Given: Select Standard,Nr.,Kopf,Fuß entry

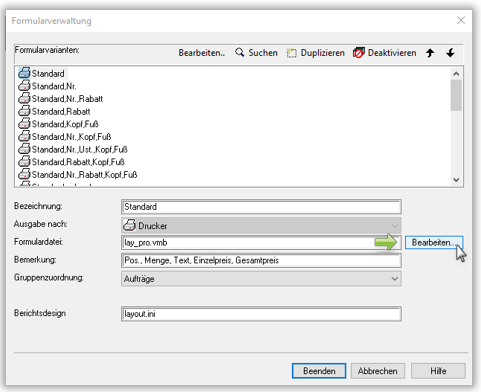Looking at the screenshot, I should (x=71, y=137).
